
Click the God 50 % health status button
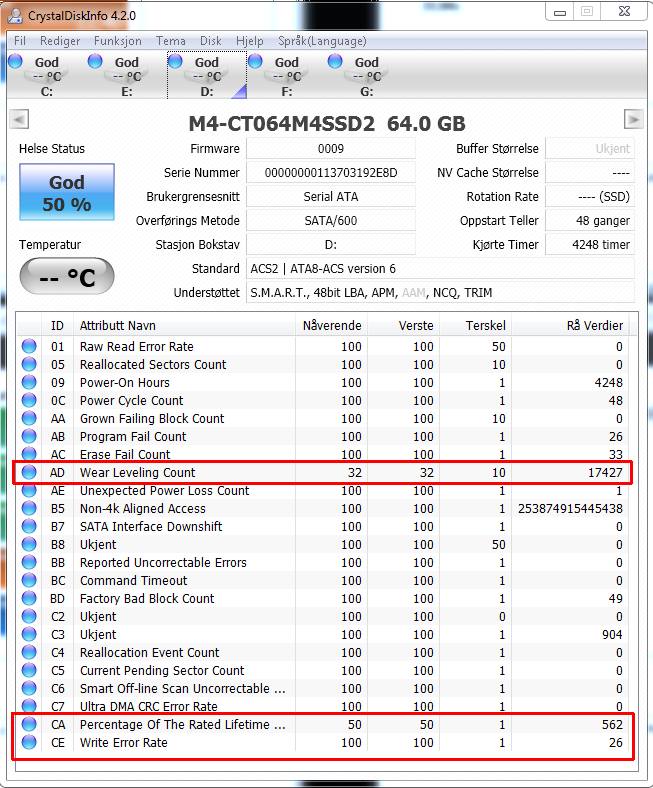pos(67,192)
